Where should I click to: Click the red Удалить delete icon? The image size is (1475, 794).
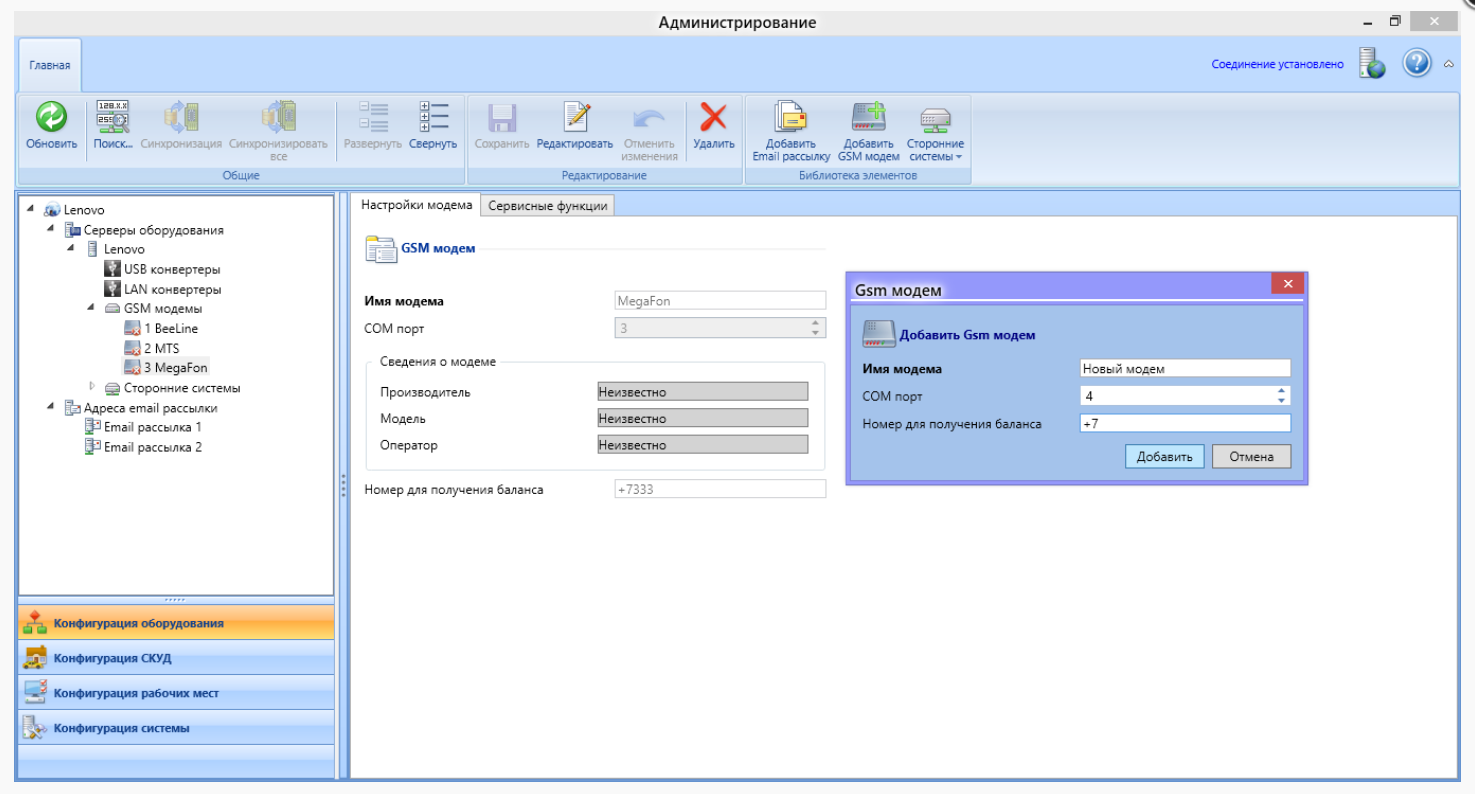713,119
